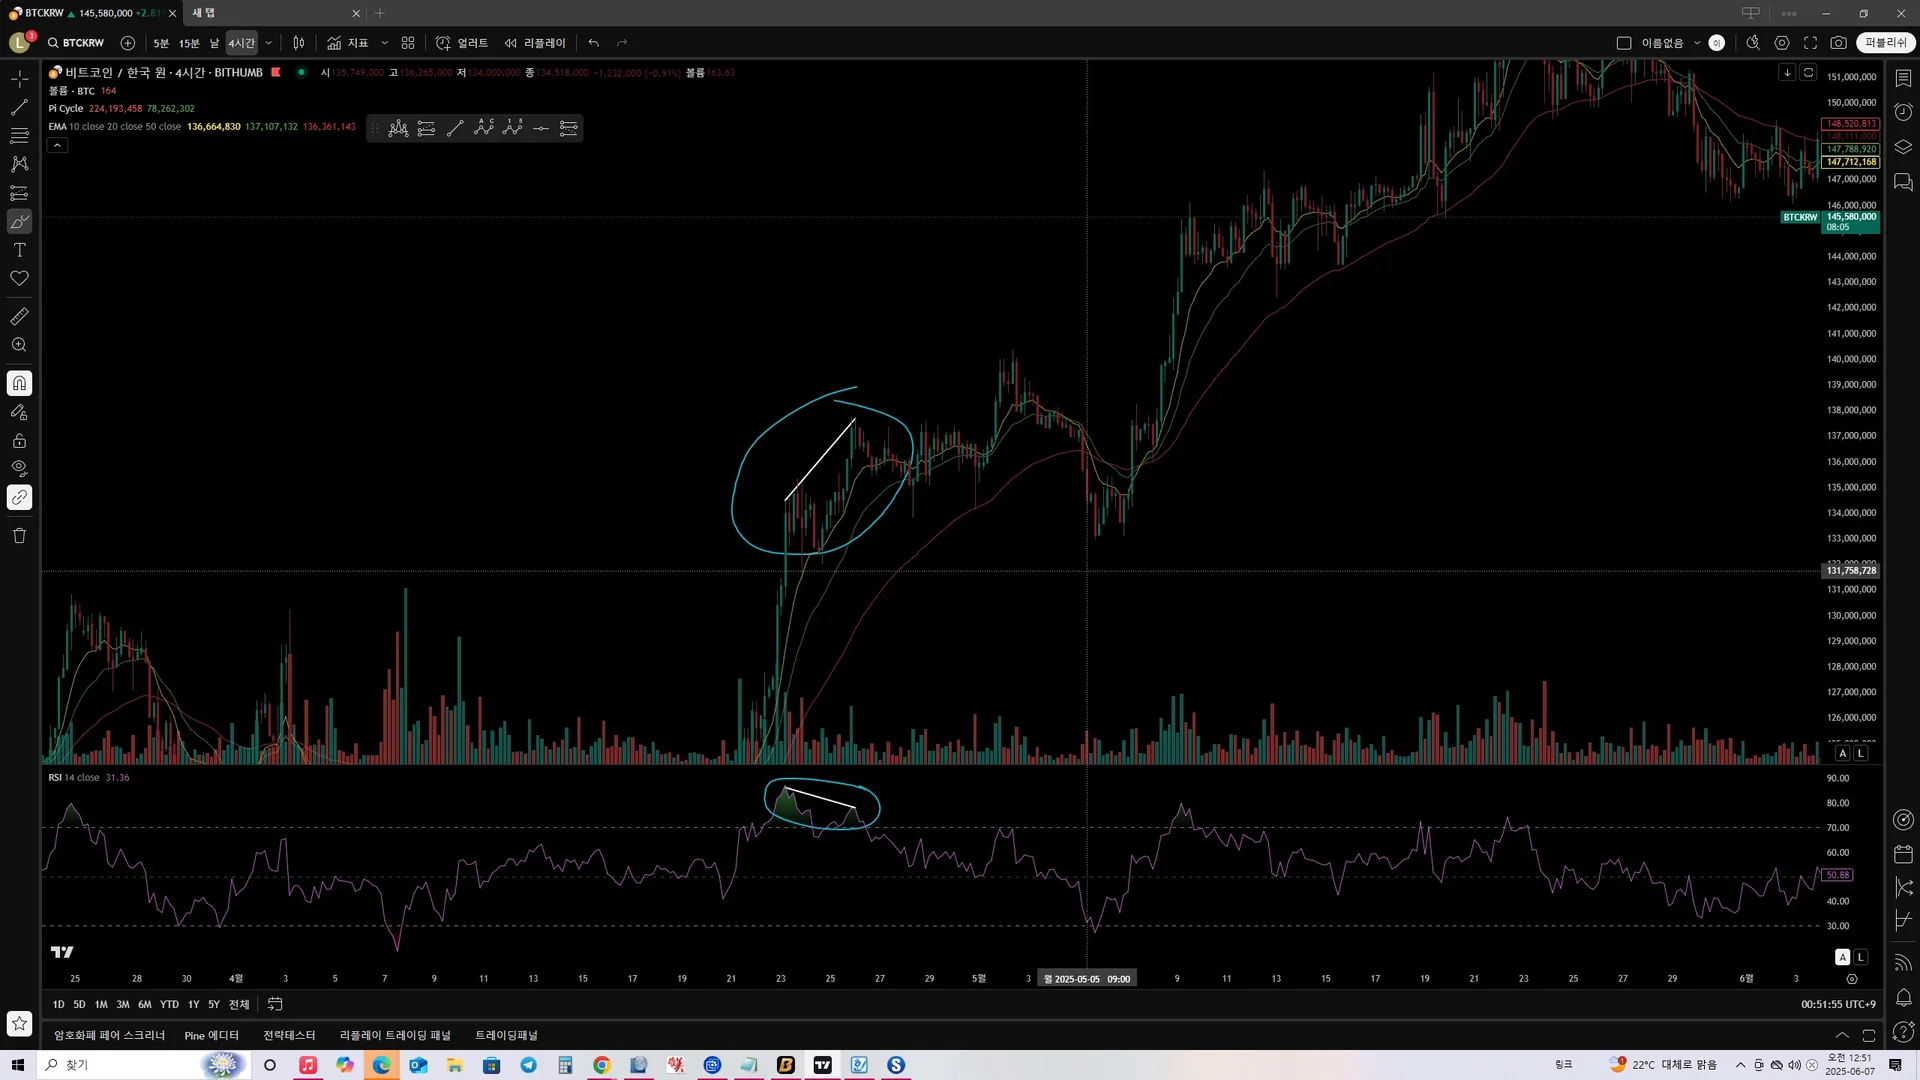Pick the ruler measure tool
1920x1080 pixels.
pos(19,317)
